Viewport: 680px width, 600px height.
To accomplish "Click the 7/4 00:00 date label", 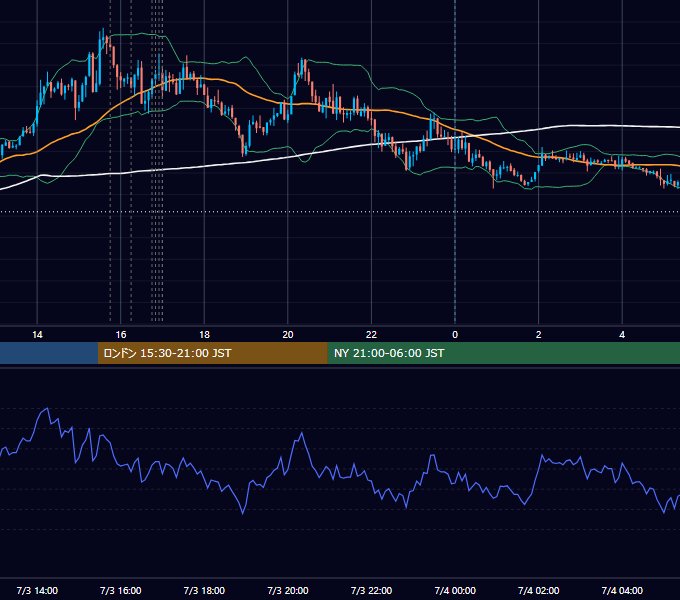I will click(x=455, y=590).
